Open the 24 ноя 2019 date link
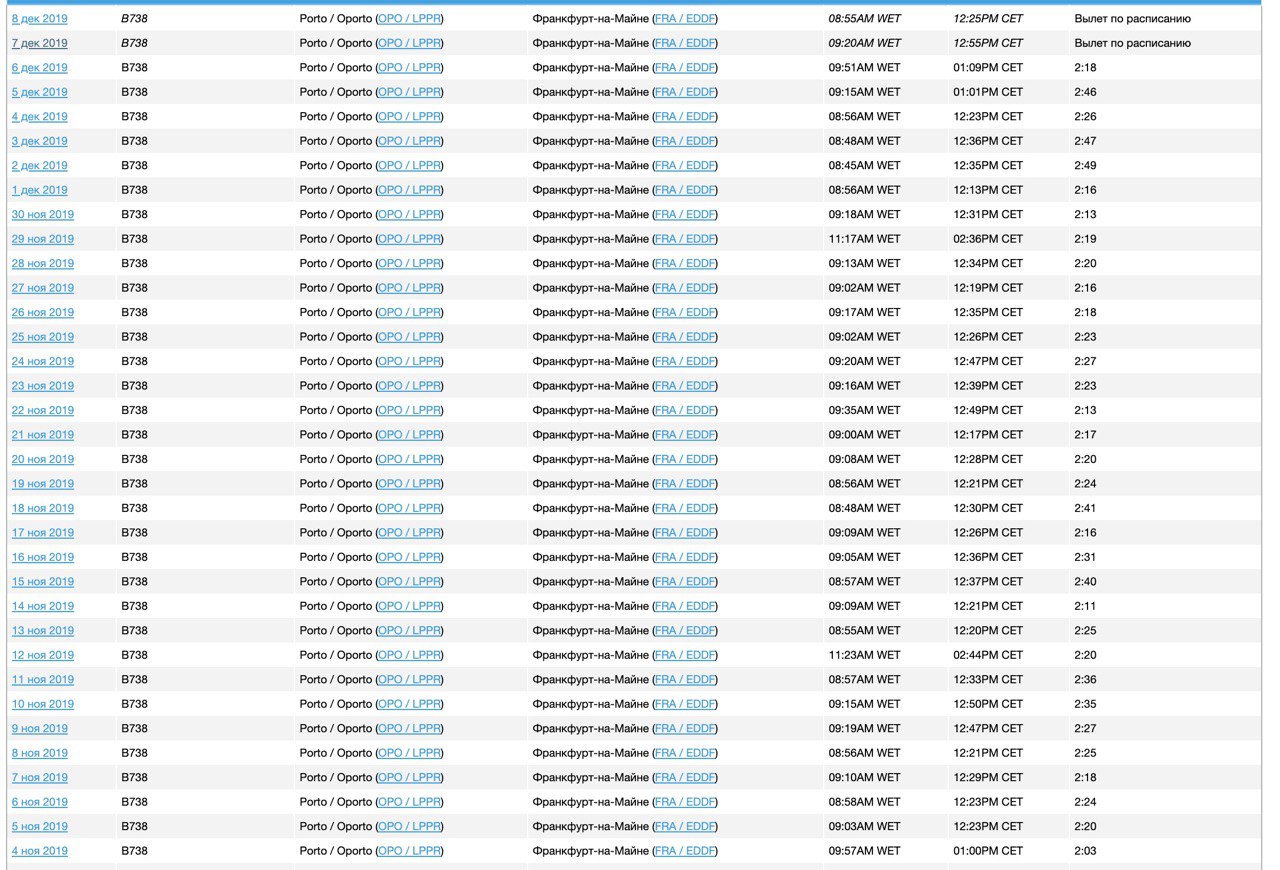 [43, 362]
